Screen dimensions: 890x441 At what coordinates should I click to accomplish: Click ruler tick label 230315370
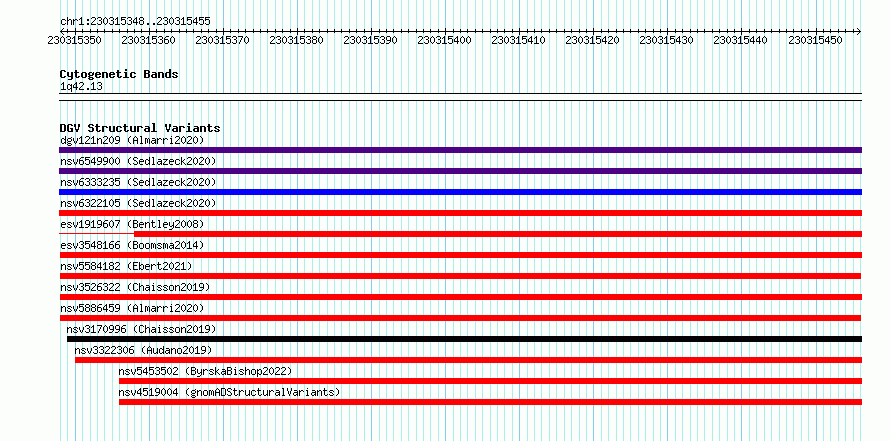click(222, 40)
